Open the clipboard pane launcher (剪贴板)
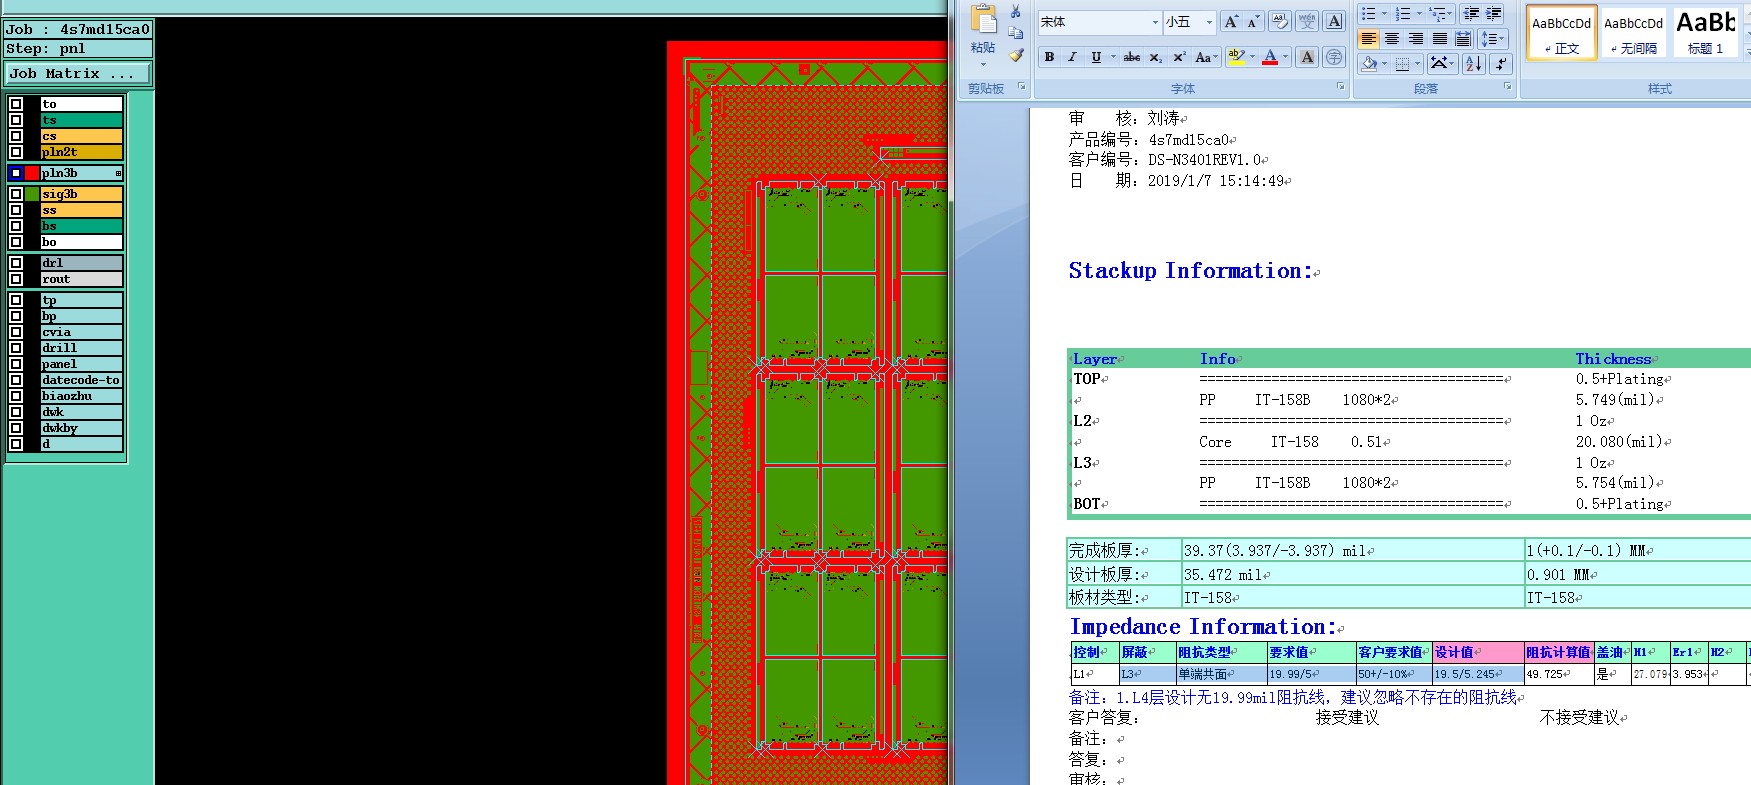The width and height of the screenshot is (1751, 785). click(x=1022, y=87)
